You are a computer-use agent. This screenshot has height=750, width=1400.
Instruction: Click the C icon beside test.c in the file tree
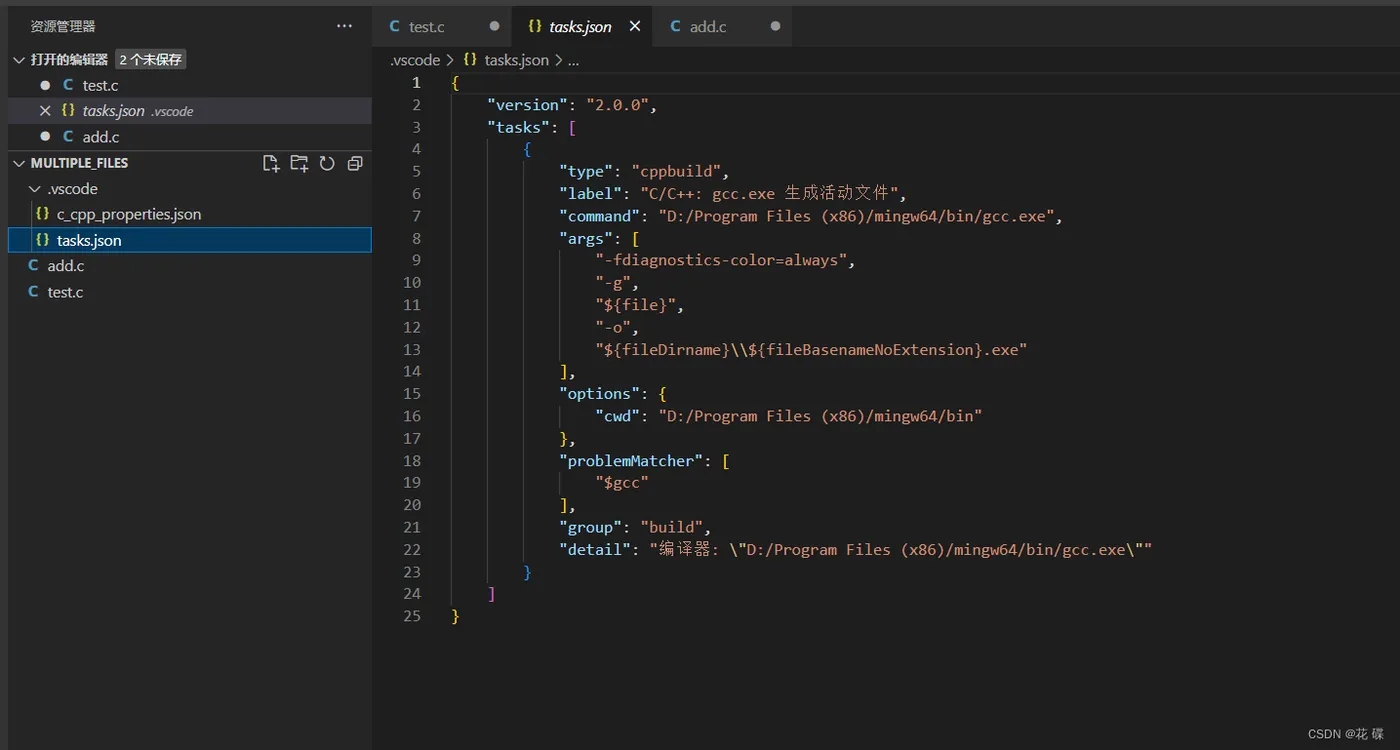click(33, 292)
